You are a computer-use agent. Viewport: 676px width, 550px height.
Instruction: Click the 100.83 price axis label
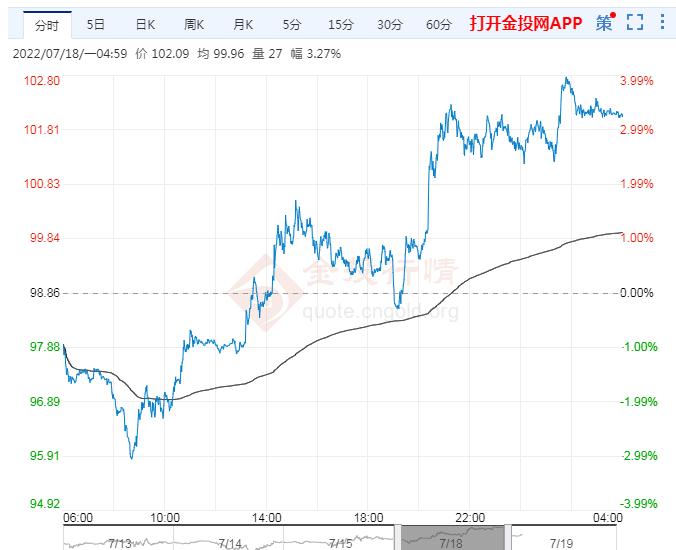[x=42, y=184]
